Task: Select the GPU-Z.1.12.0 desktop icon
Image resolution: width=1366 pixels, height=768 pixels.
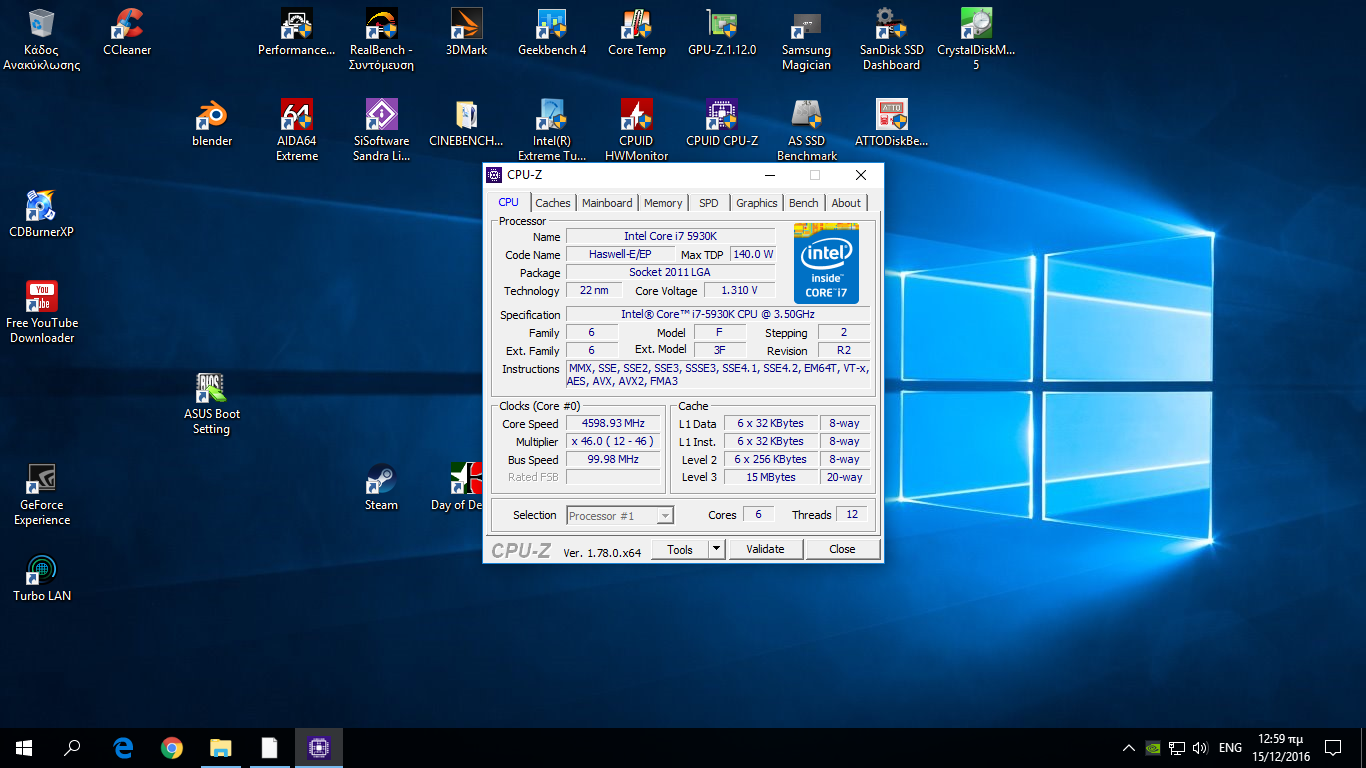Action: tap(722, 33)
